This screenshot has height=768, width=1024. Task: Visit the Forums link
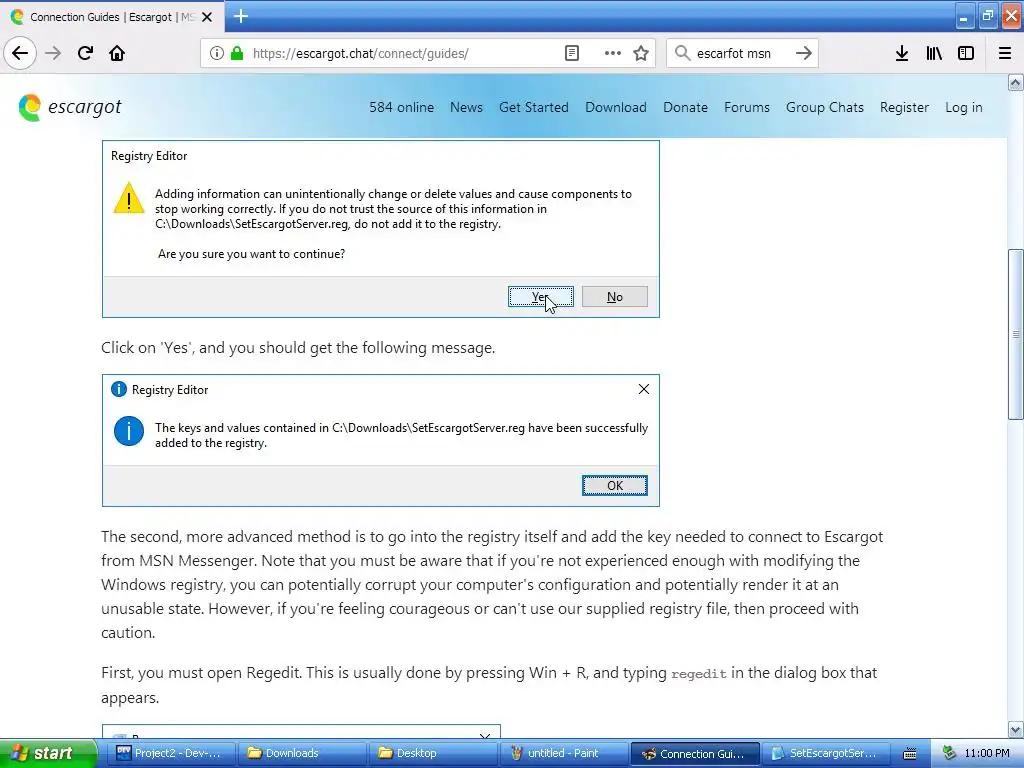point(746,107)
